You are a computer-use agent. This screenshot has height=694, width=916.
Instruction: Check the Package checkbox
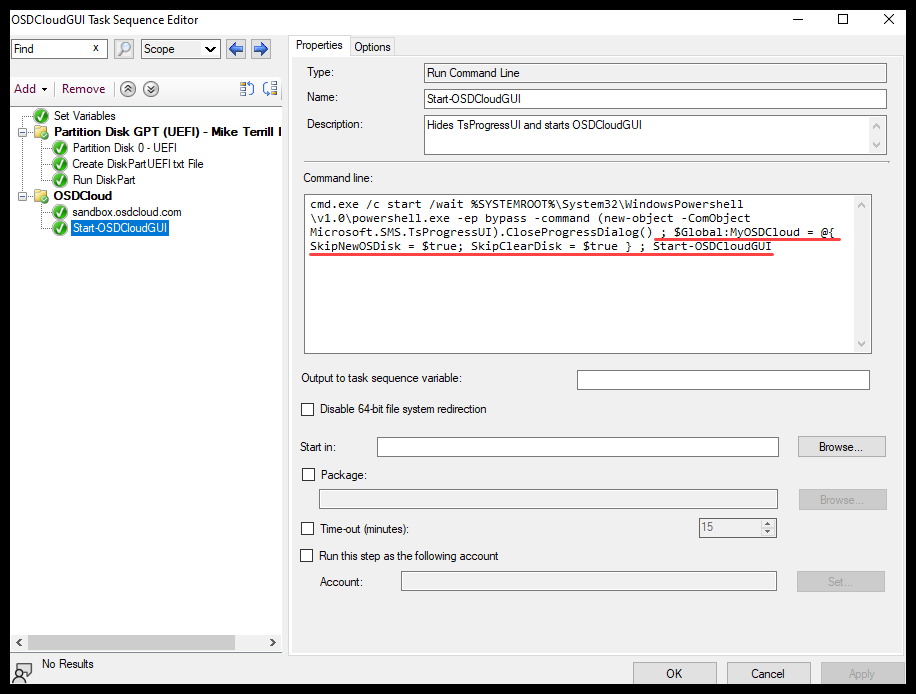[308, 475]
